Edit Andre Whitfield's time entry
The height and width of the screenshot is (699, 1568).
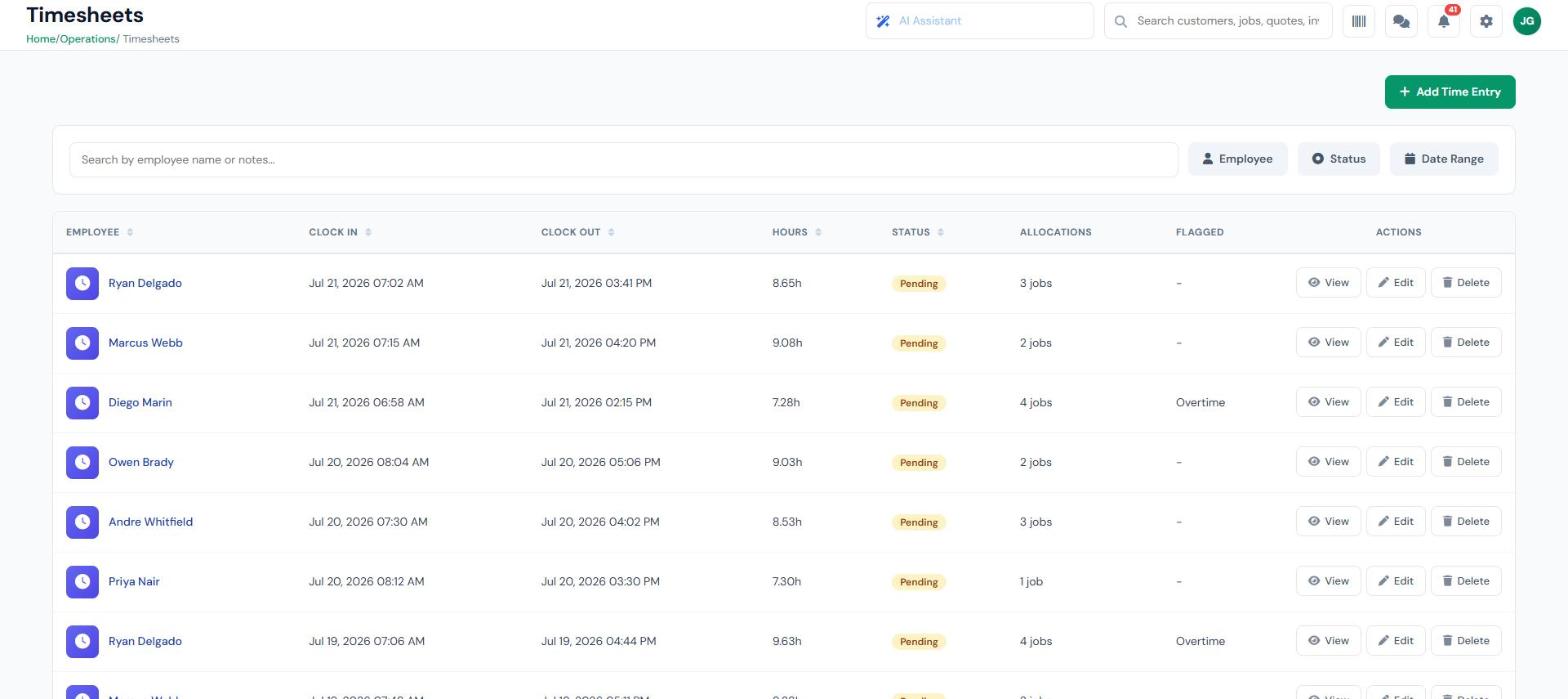coord(1395,522)
